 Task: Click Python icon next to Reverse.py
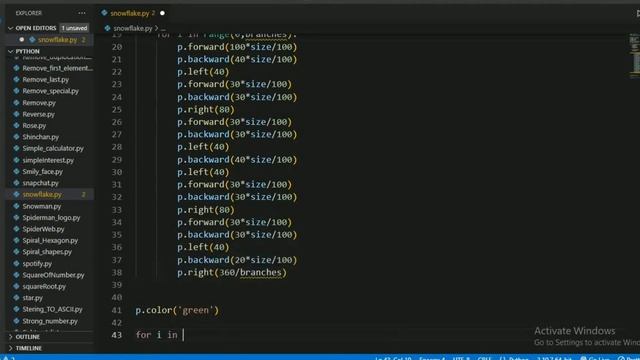point(17,114)
